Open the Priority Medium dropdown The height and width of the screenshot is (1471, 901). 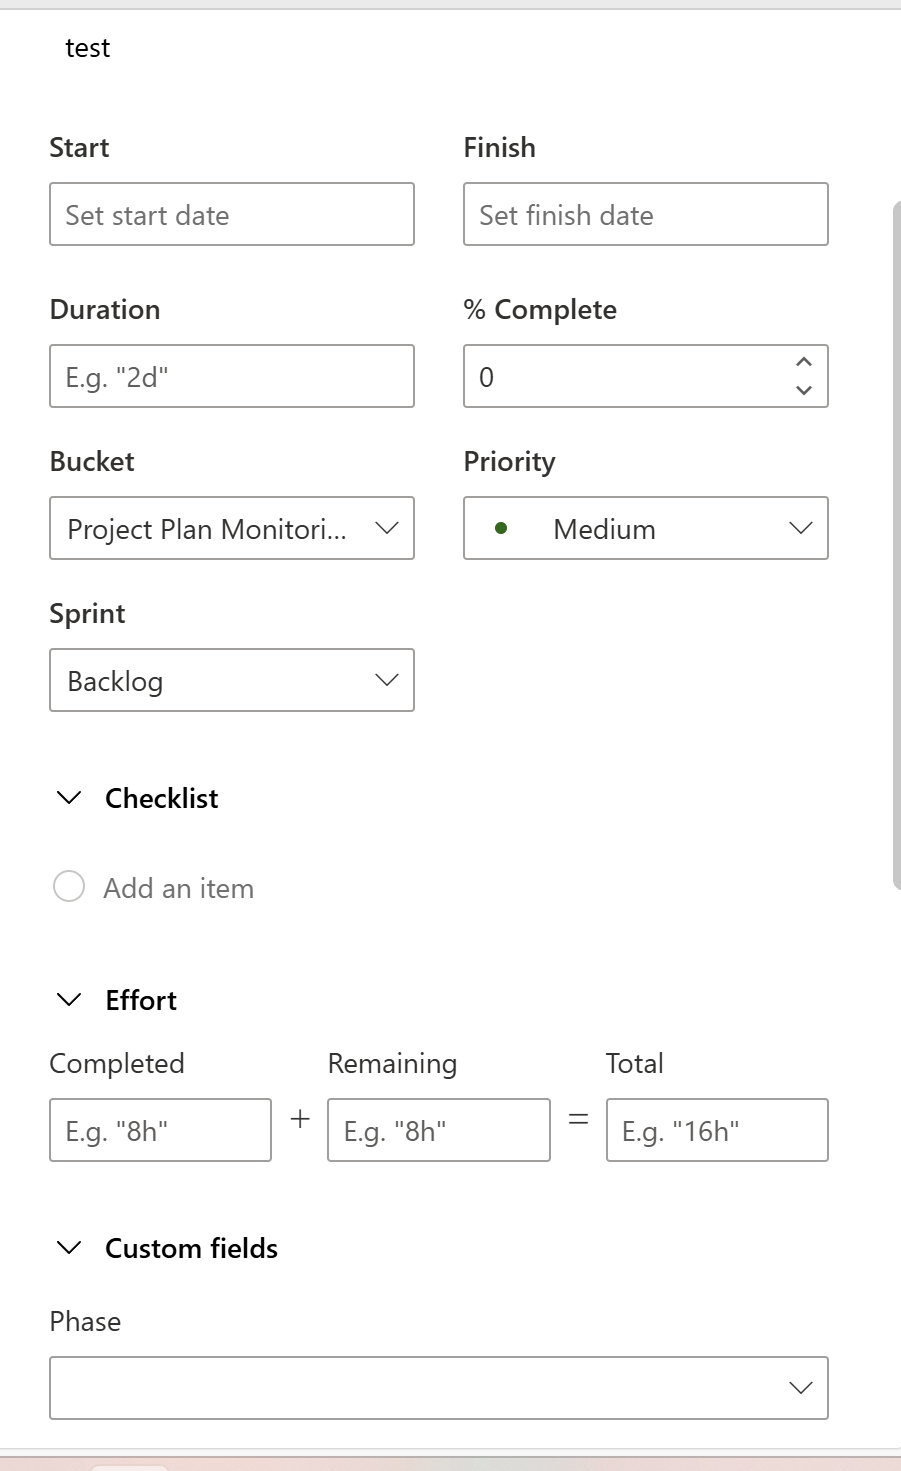click(x=646, y=528)
